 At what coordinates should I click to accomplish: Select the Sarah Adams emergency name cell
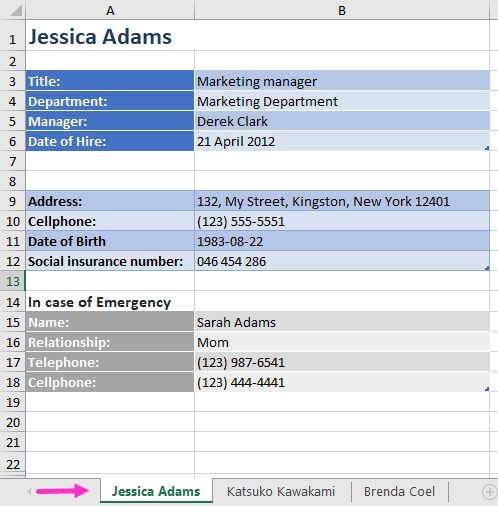tap(342, 322)
